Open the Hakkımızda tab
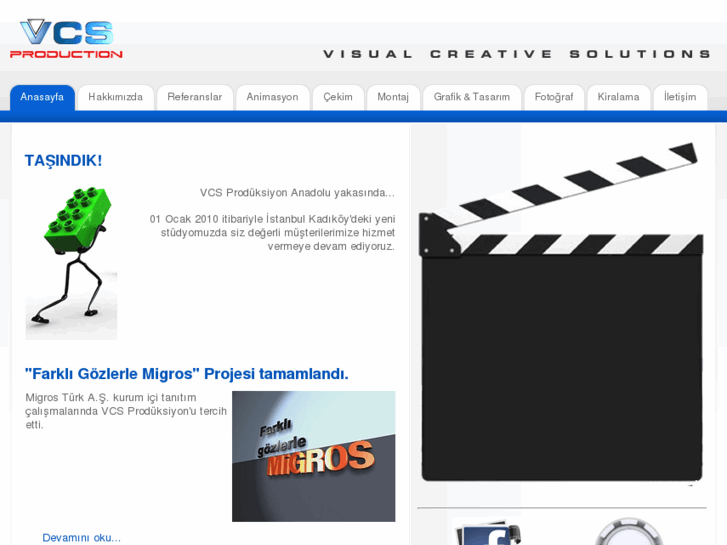 115,97
